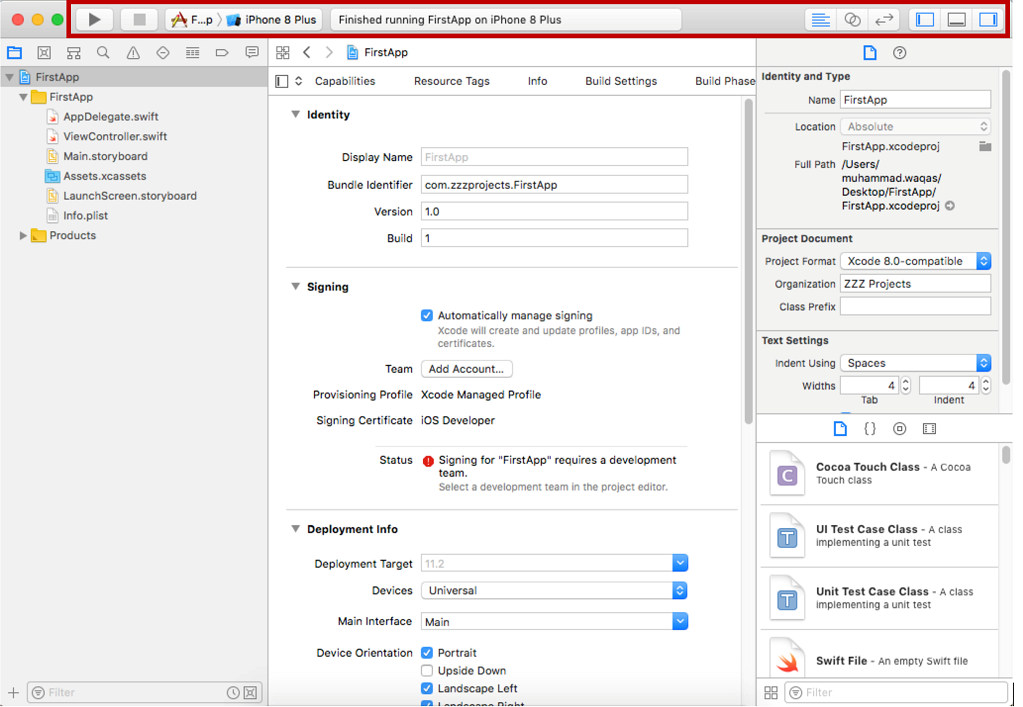Collapse the Deployment Info section
Image resolution: width=1023 pixels, height=707 pixels.
pos(296,529)
